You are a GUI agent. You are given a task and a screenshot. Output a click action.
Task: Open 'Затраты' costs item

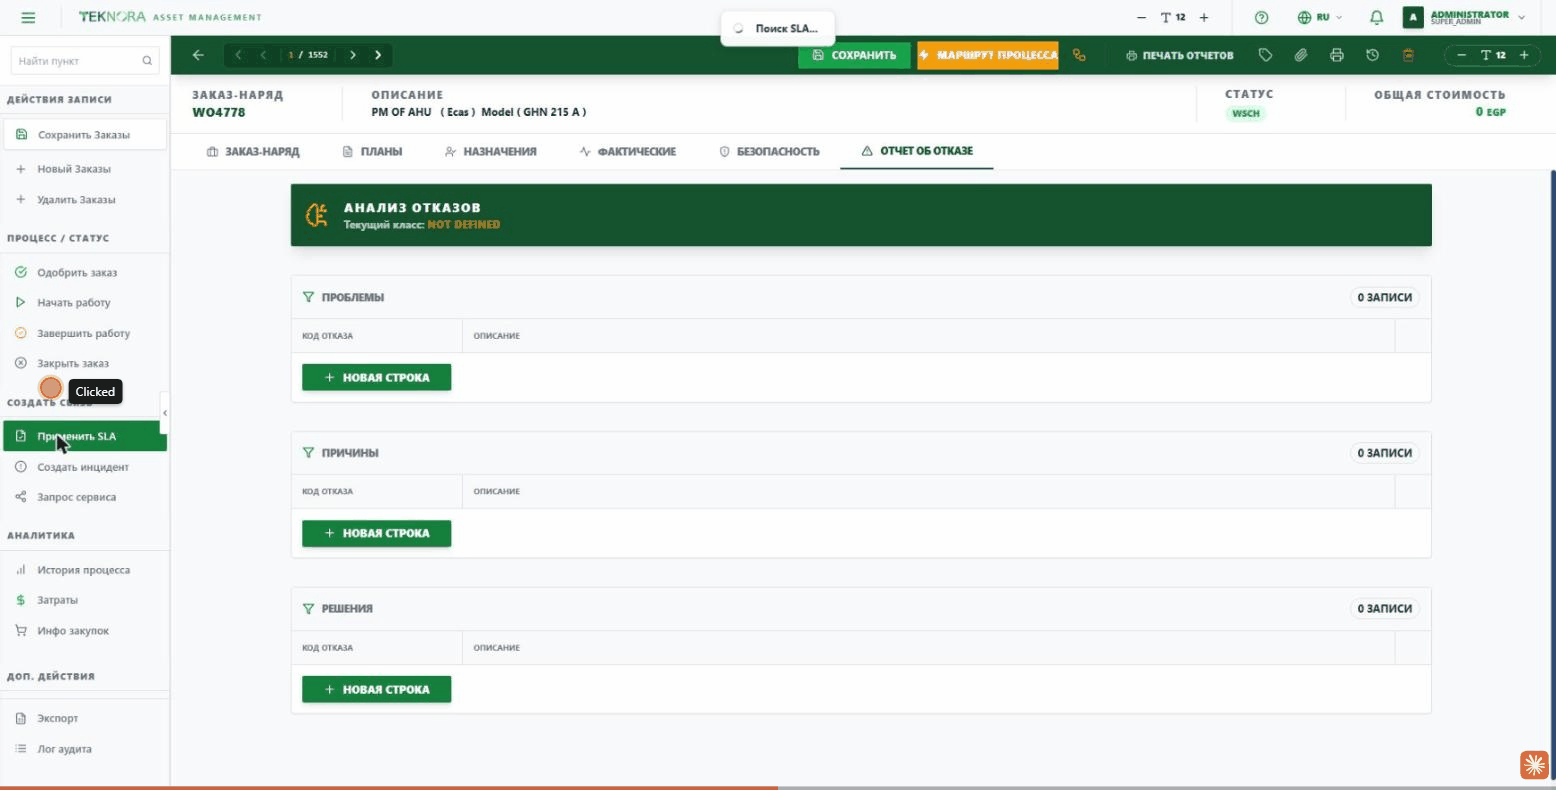tap(85, 600)
